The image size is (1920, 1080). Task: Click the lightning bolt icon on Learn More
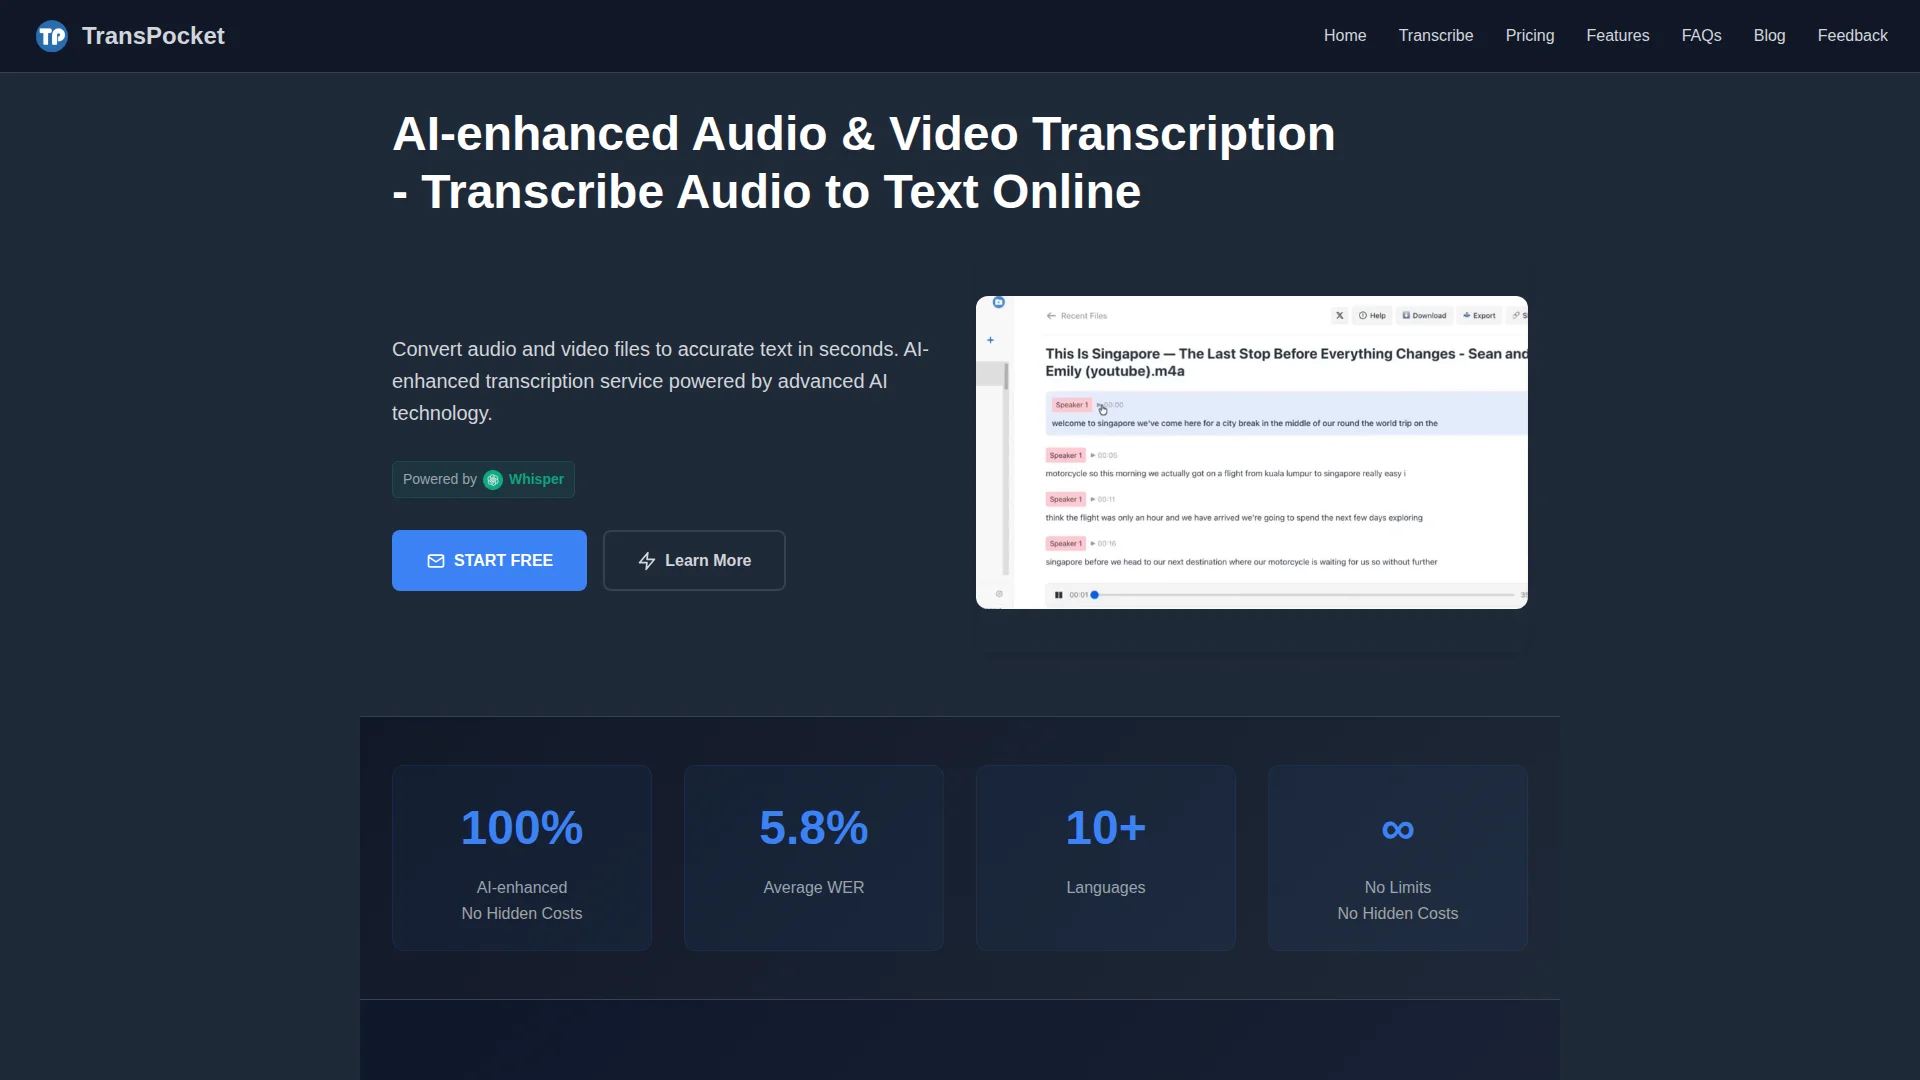click(647, 561)
